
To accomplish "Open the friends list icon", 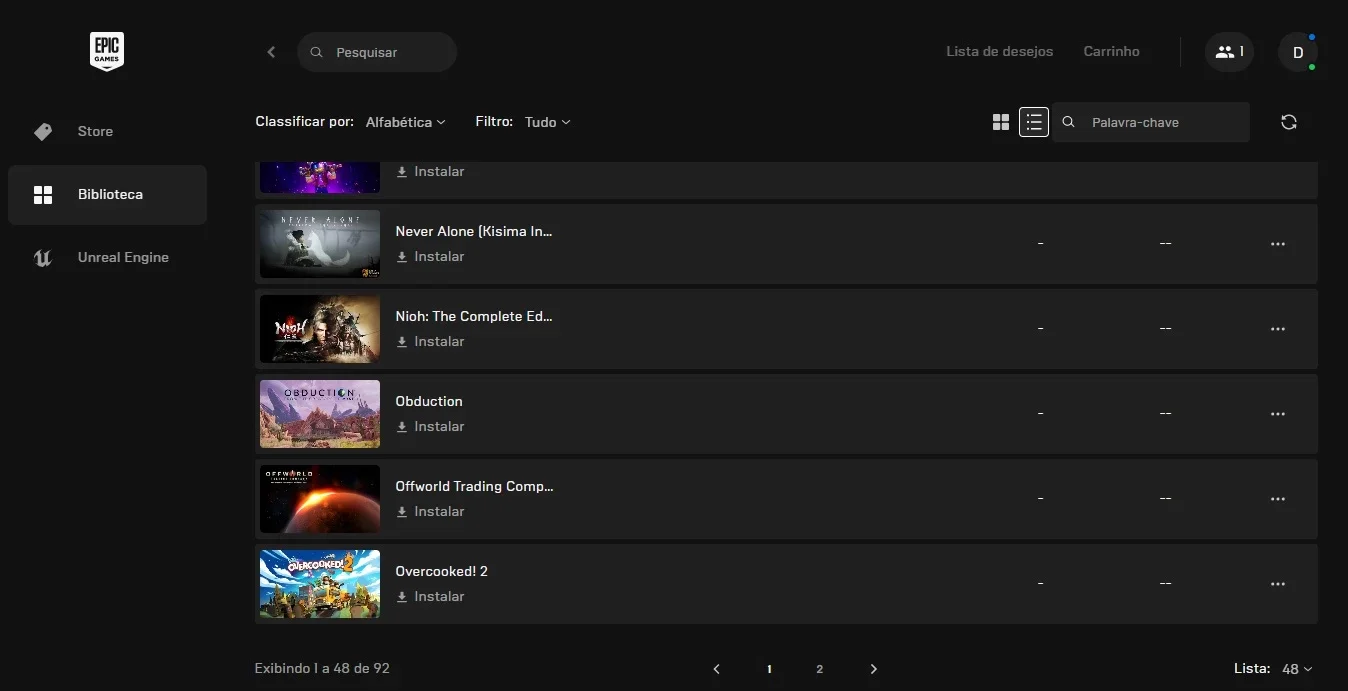I will [x=1229, y=52].
